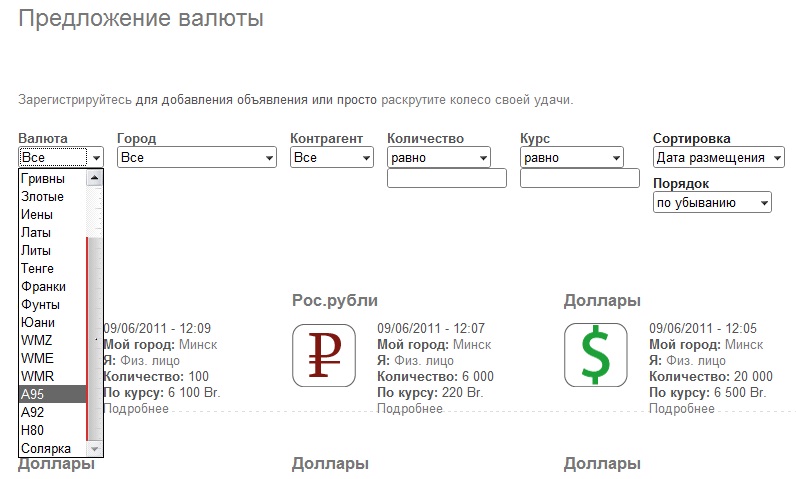Choose Гривны in the currency list
The width and height of the screenshot is (796, 479).
pos(52,179)
